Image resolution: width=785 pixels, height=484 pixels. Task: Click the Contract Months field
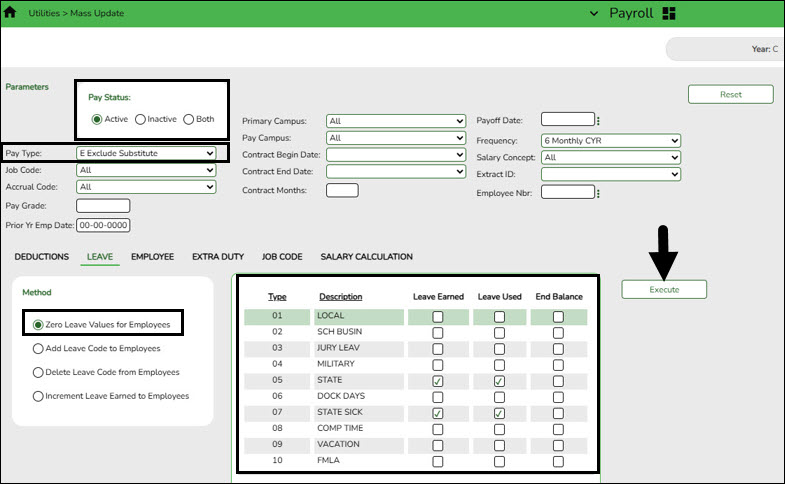click(x=342, y=191)
